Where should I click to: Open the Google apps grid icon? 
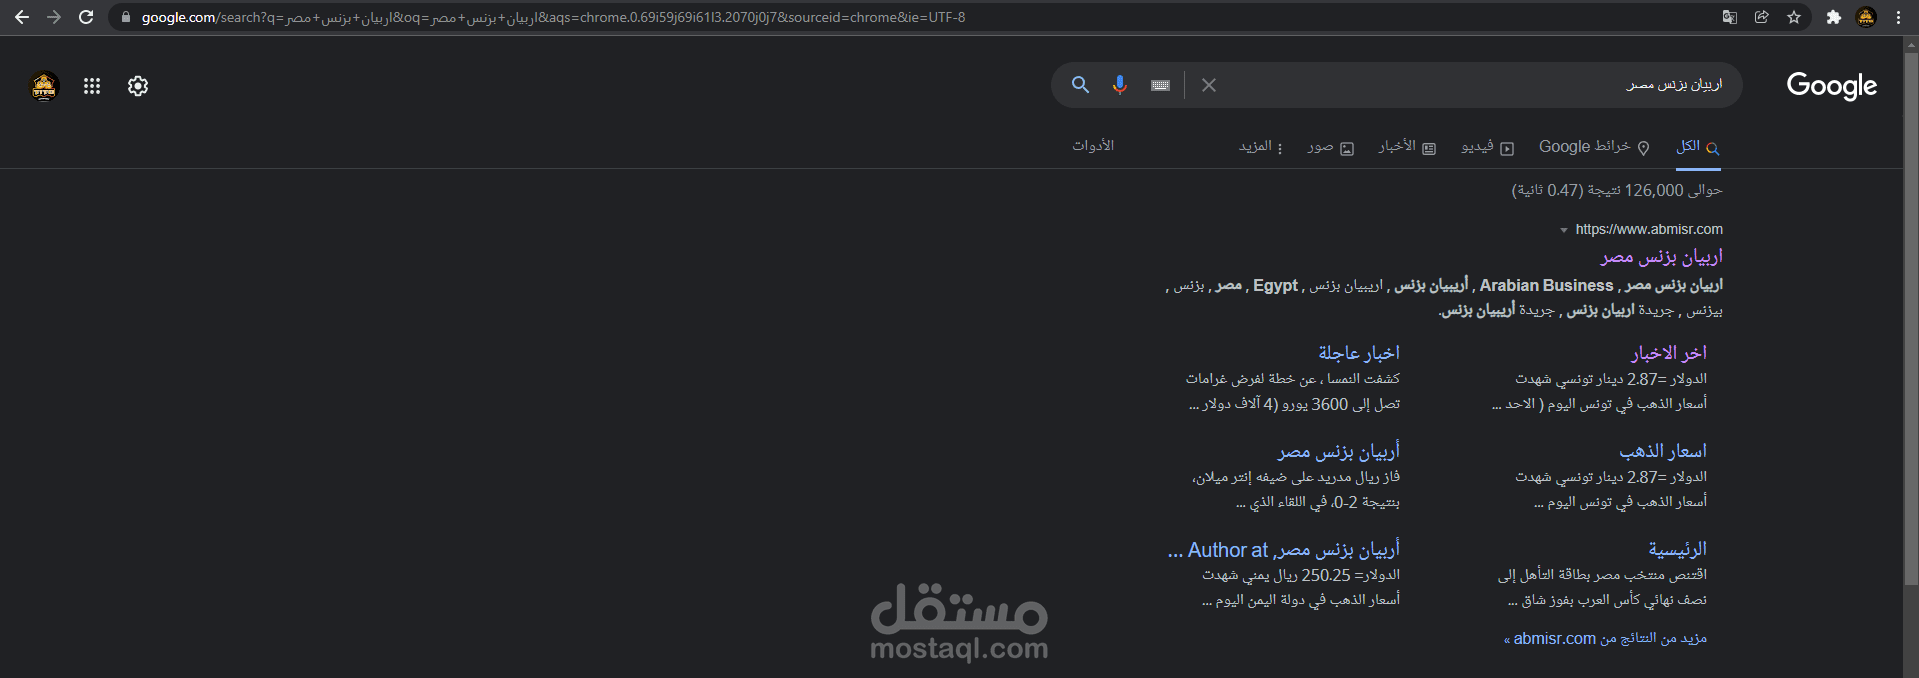92,86
